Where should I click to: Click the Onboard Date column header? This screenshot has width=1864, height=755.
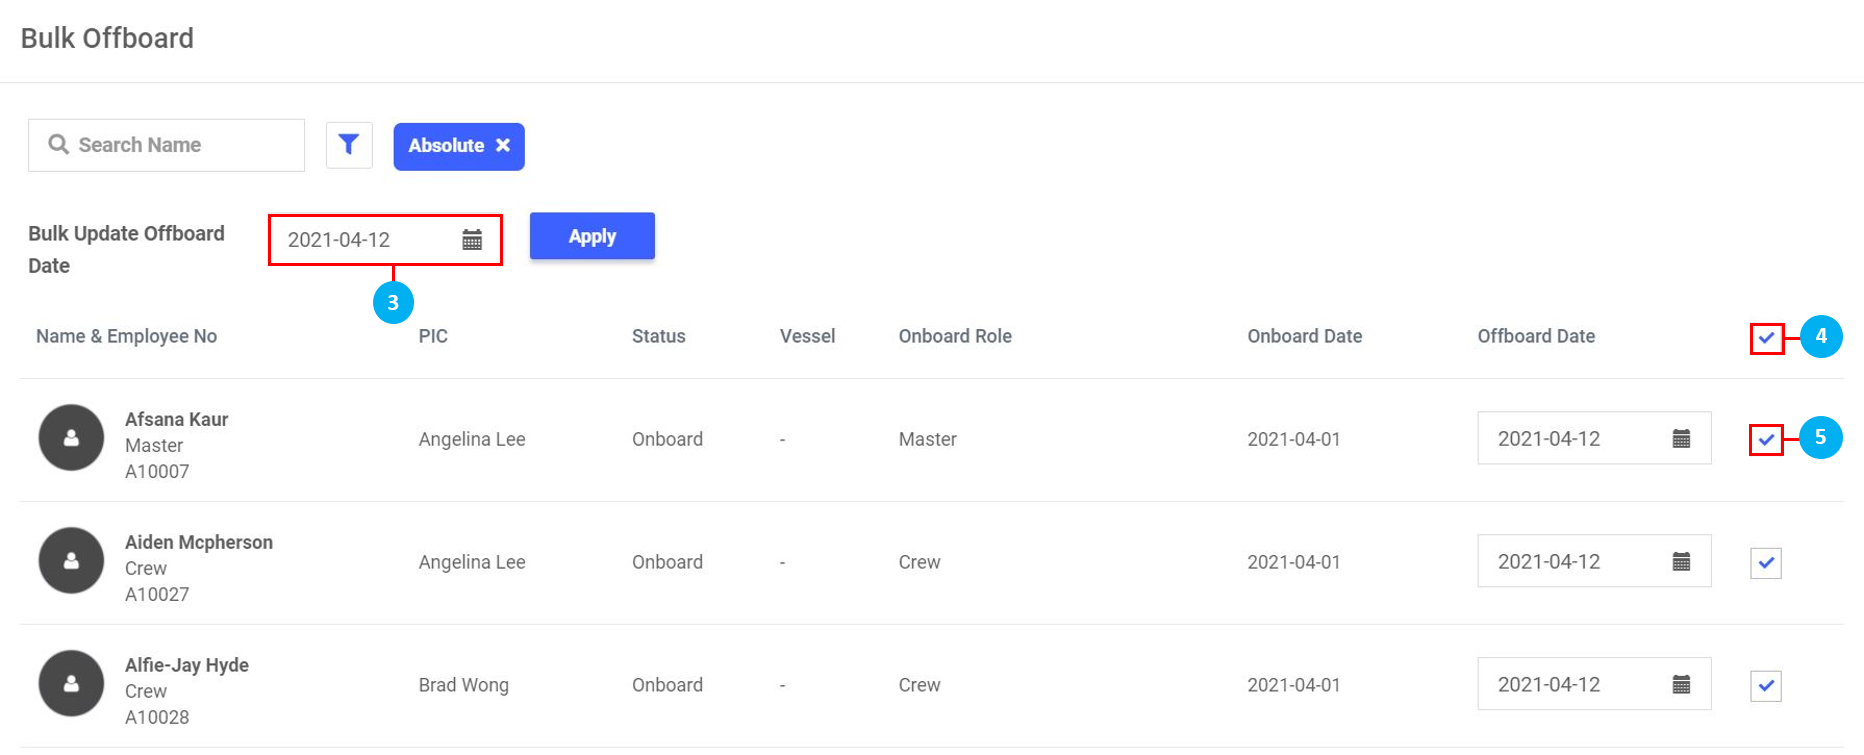tap(1304, 336)
